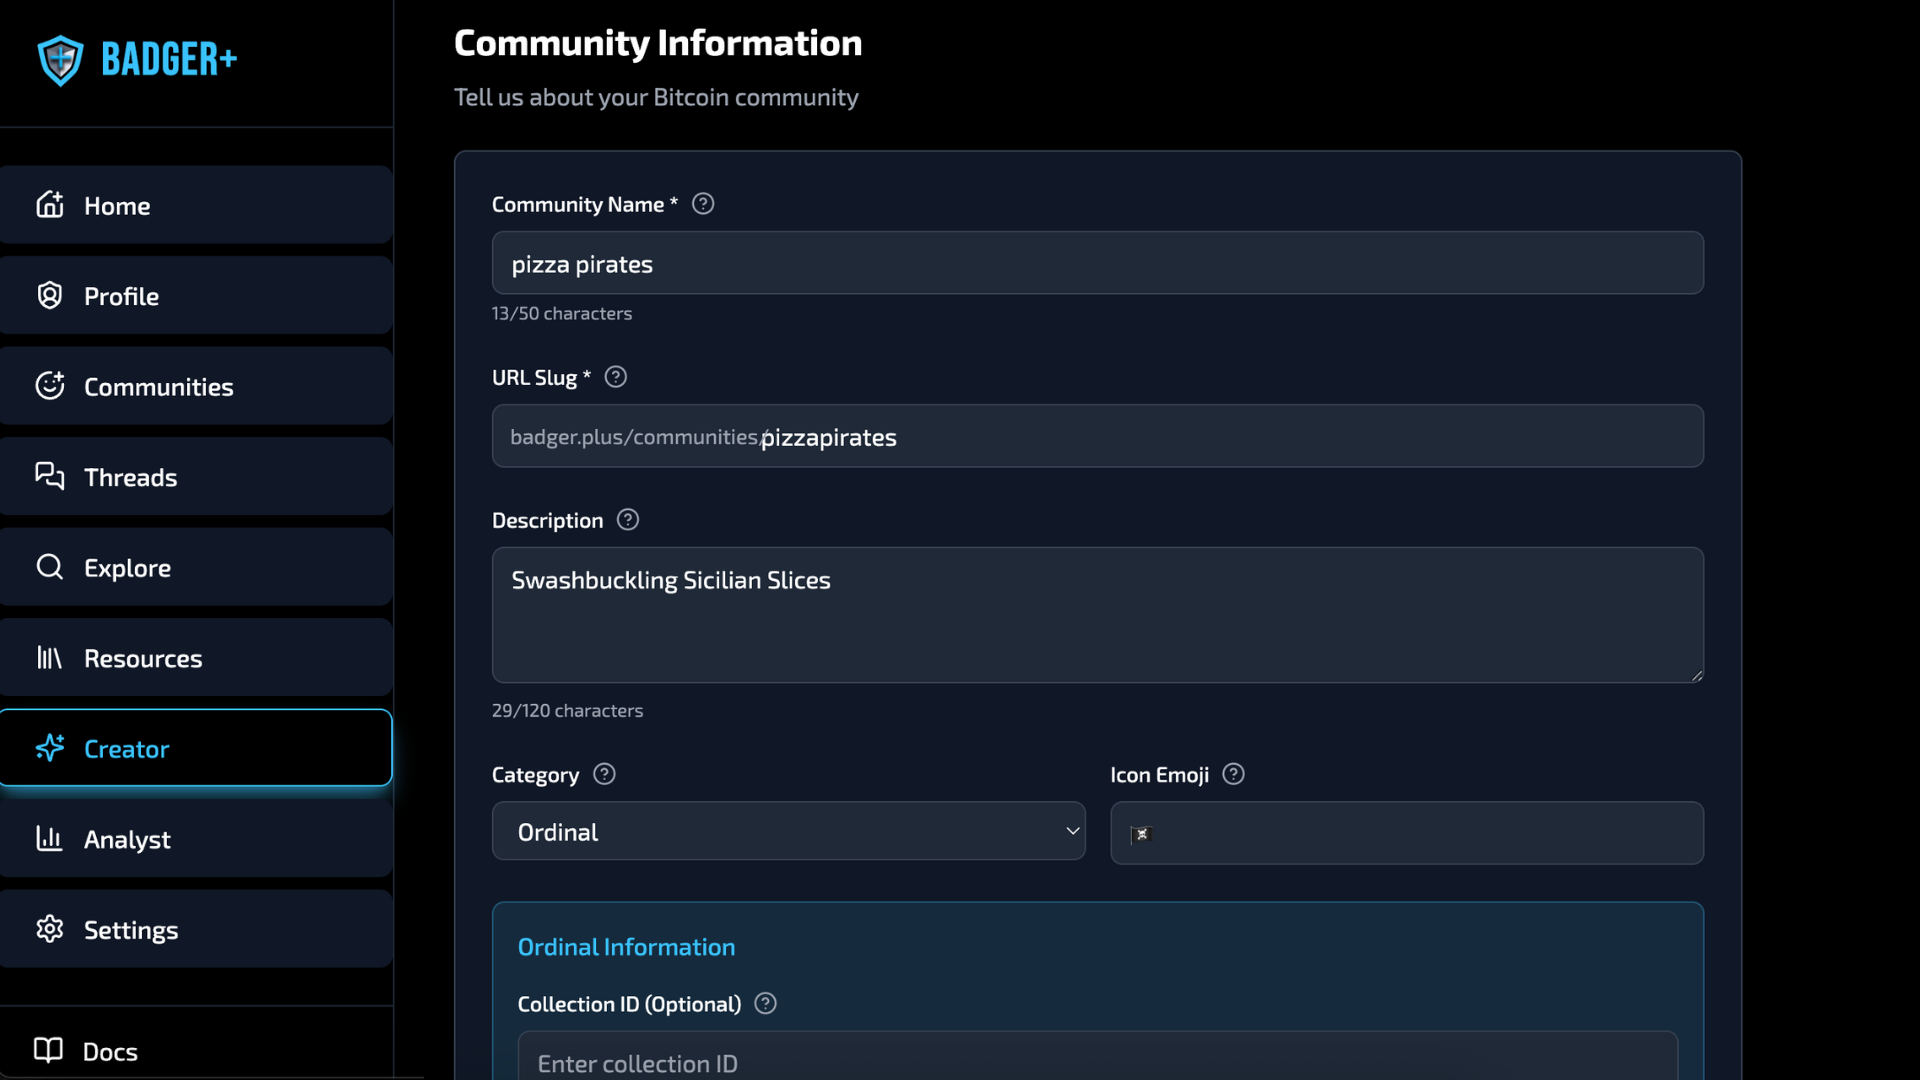This screenshot has height=1080, width=1920.
Task: Click the Icon Emoji help icon
Action: [x=1233, y=774]
